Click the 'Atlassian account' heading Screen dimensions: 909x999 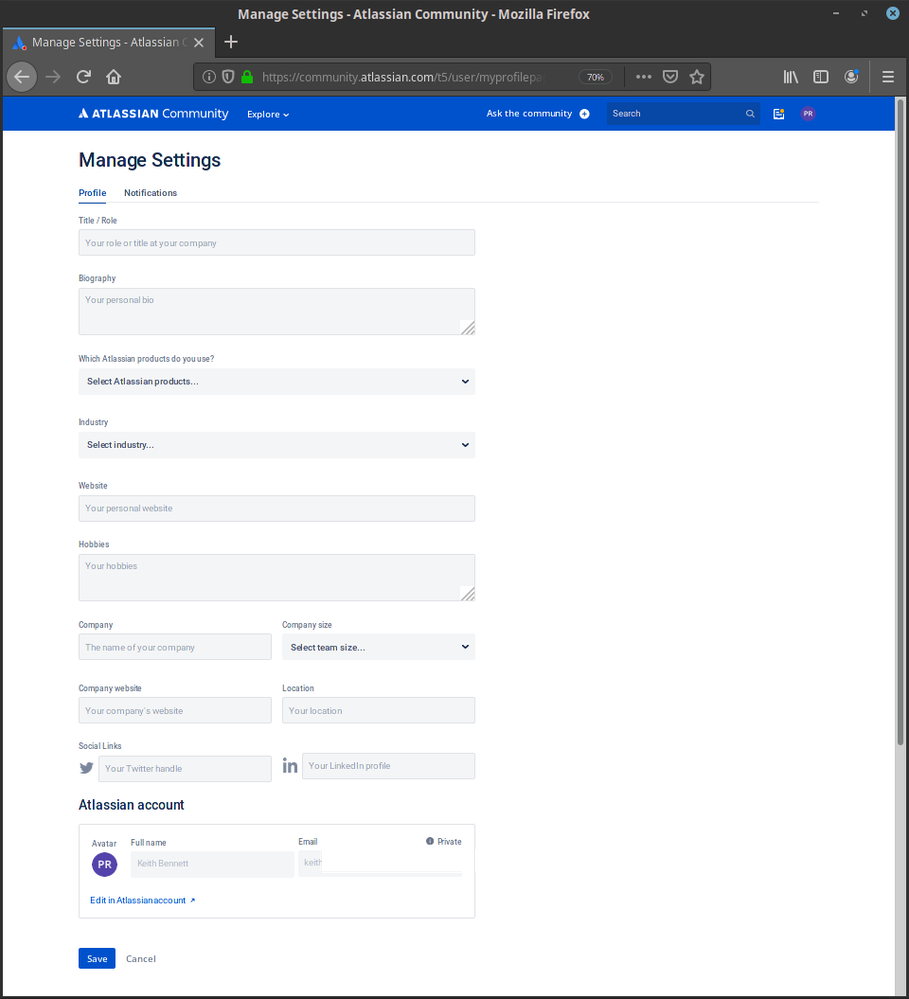click(x=131, y=805)
